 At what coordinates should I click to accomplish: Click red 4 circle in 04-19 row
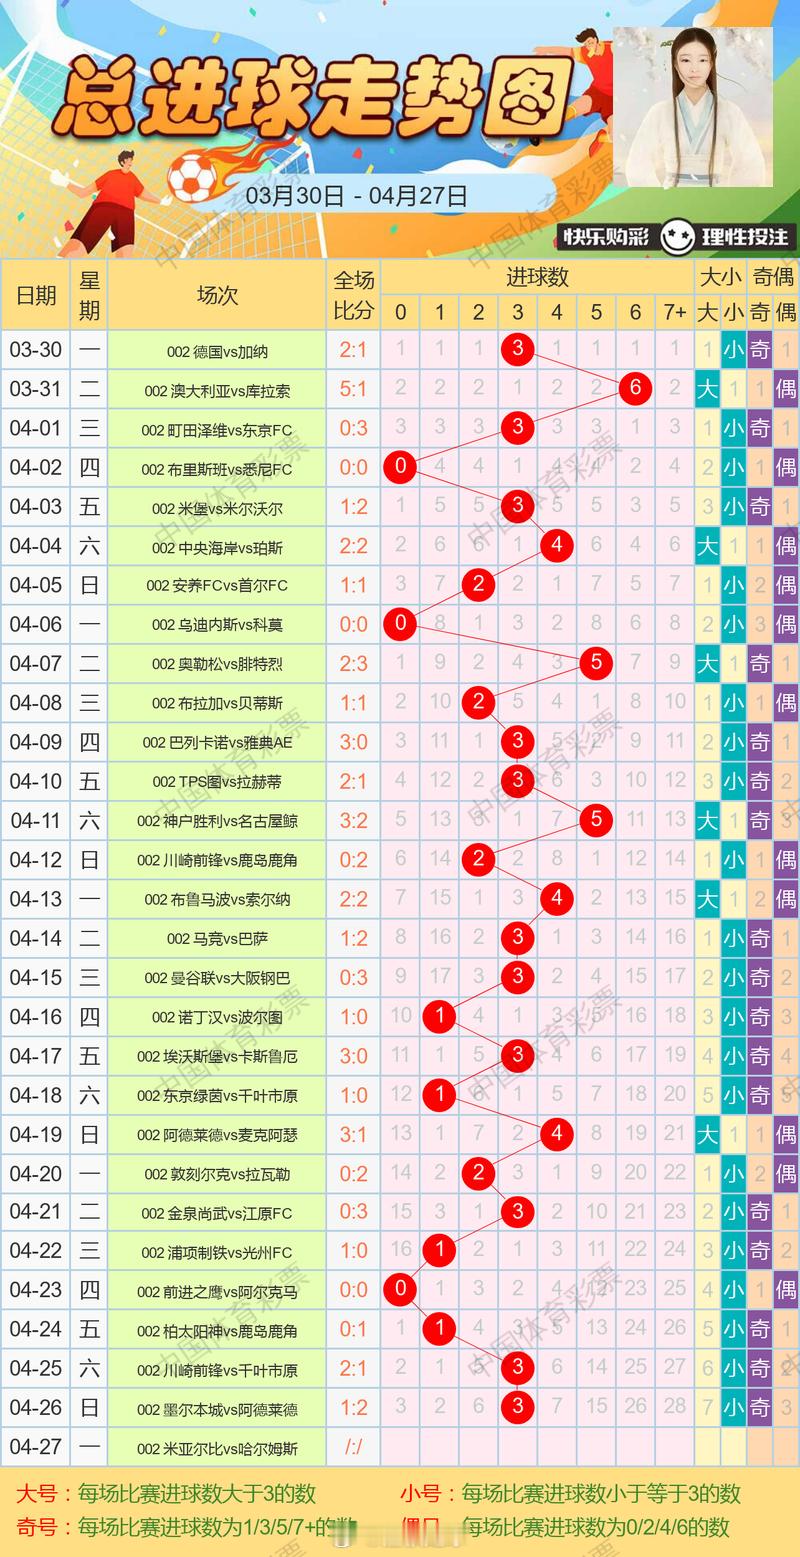pos(557,1134)
